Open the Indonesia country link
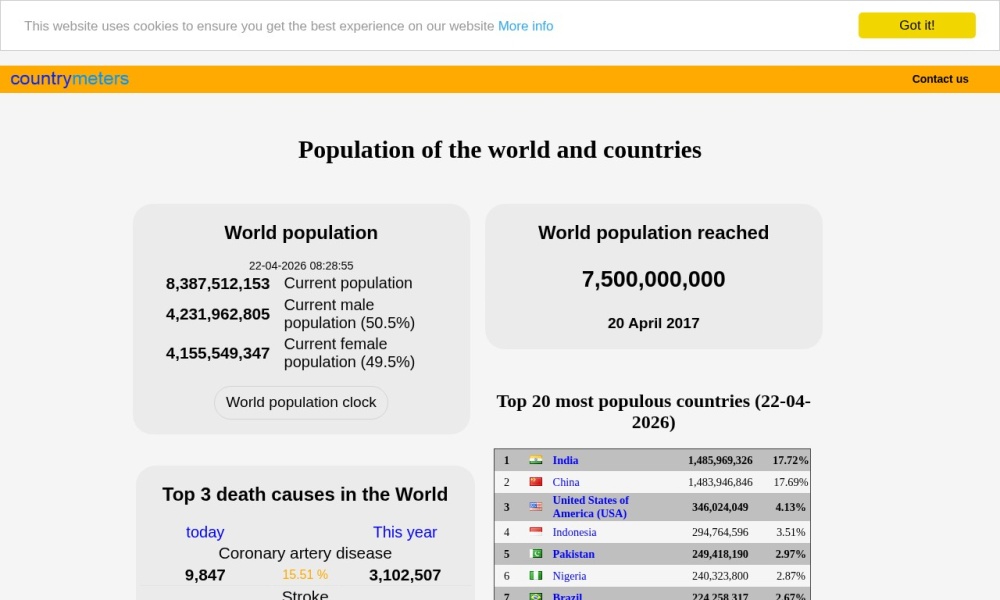This screenshot has height=600, width=1000. pos(574,532)
